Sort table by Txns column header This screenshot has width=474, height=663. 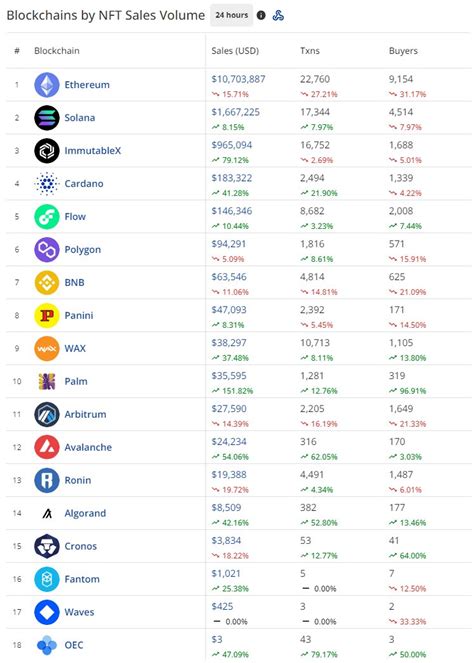(x=310, y=51)
